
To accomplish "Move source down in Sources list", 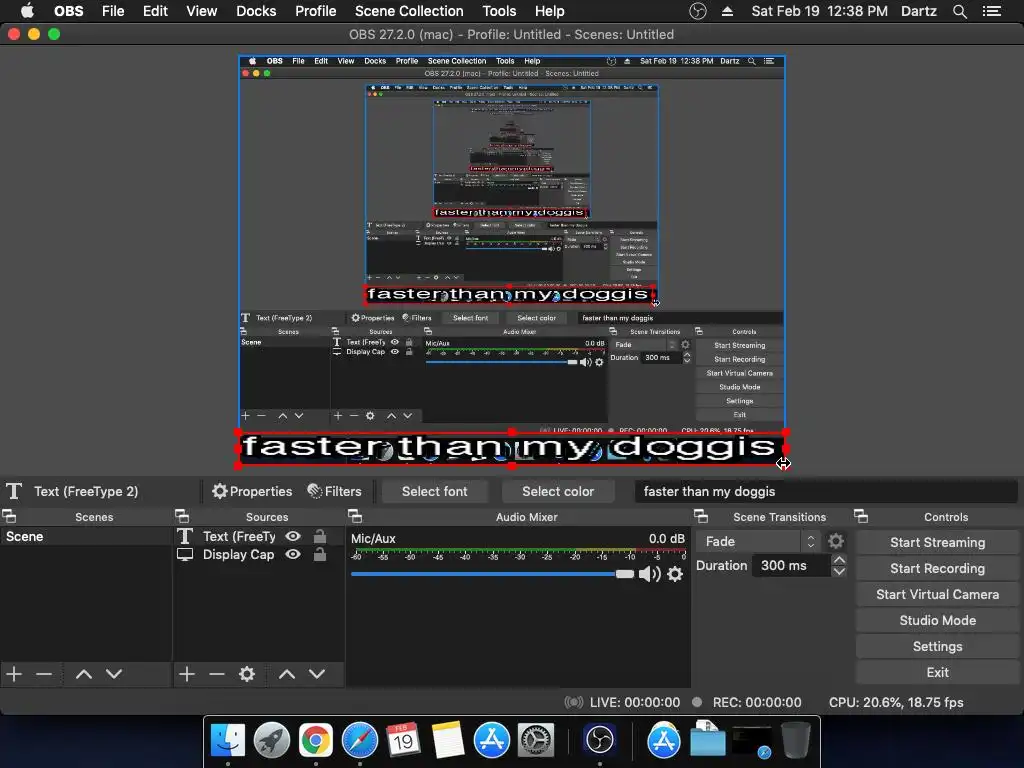I will pyautogui.click(x=317, y=673).
